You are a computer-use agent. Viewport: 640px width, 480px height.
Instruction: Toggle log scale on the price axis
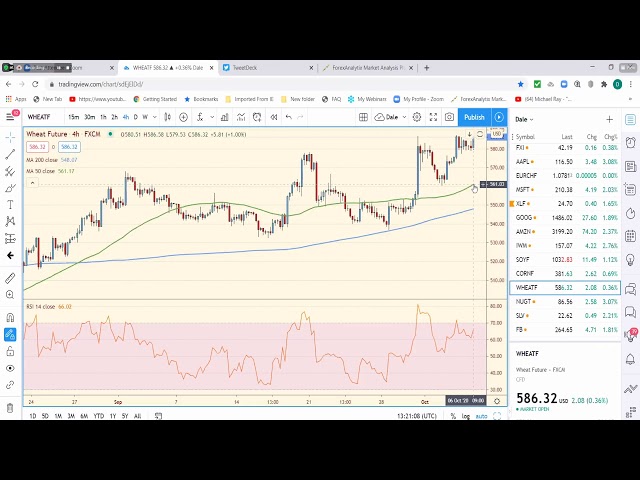point(465,415)
